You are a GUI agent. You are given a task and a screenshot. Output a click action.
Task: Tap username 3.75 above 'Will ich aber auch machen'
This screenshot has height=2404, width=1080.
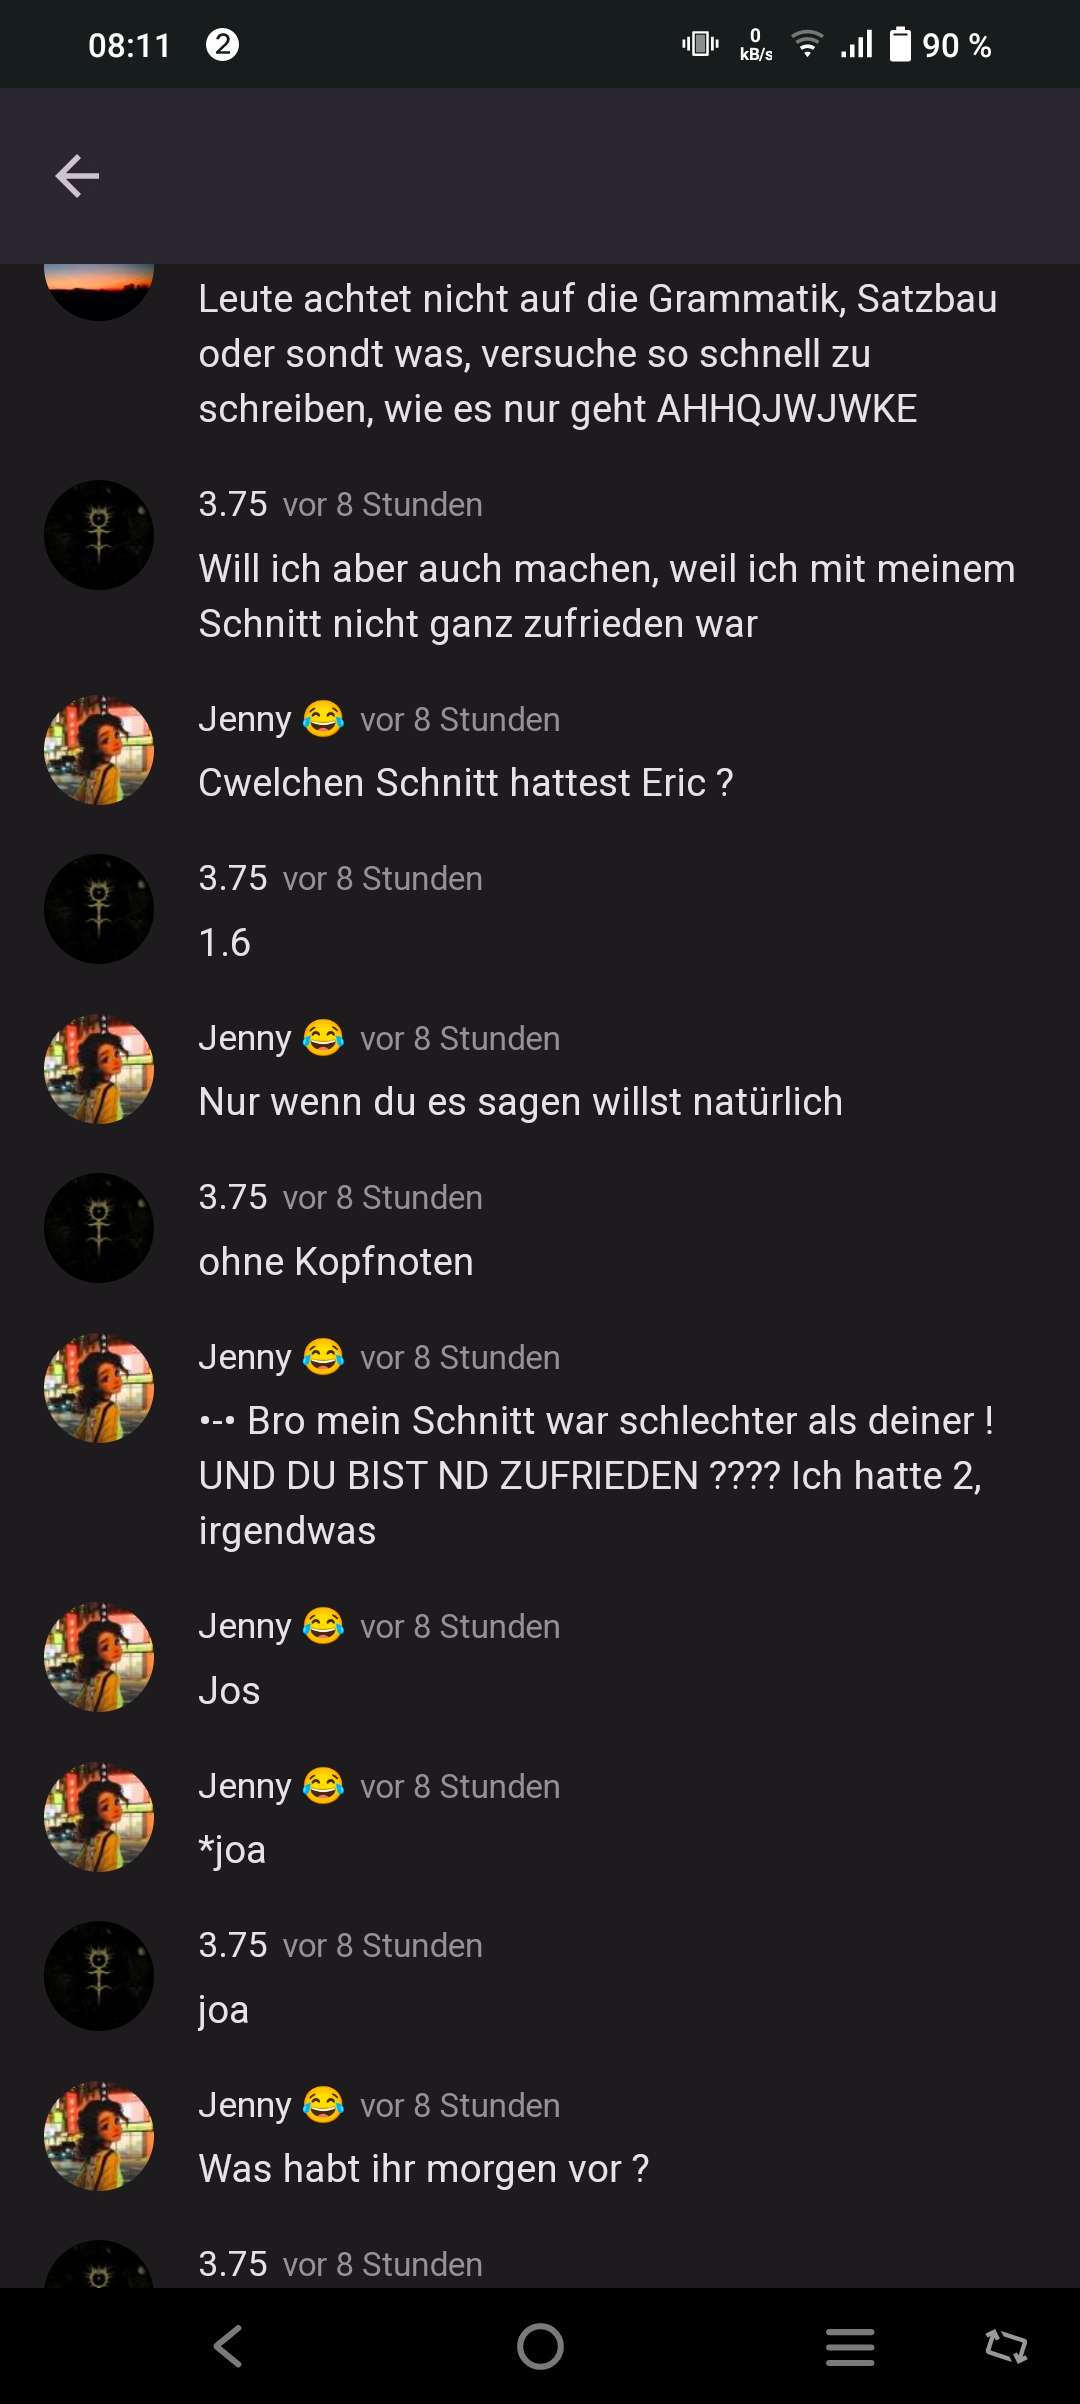coord(233,504)
